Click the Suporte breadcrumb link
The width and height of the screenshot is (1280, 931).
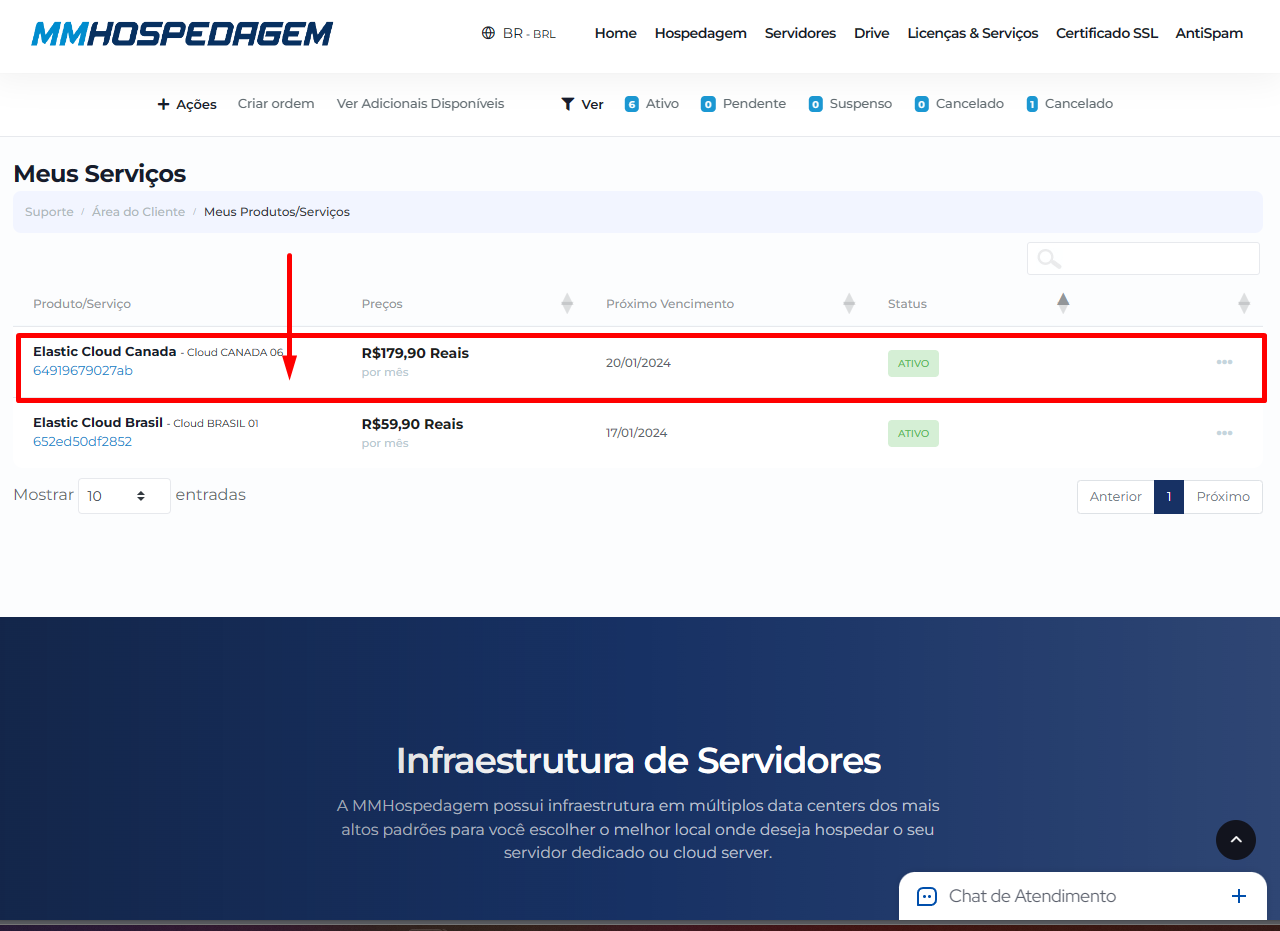click(x=49, y=212)
